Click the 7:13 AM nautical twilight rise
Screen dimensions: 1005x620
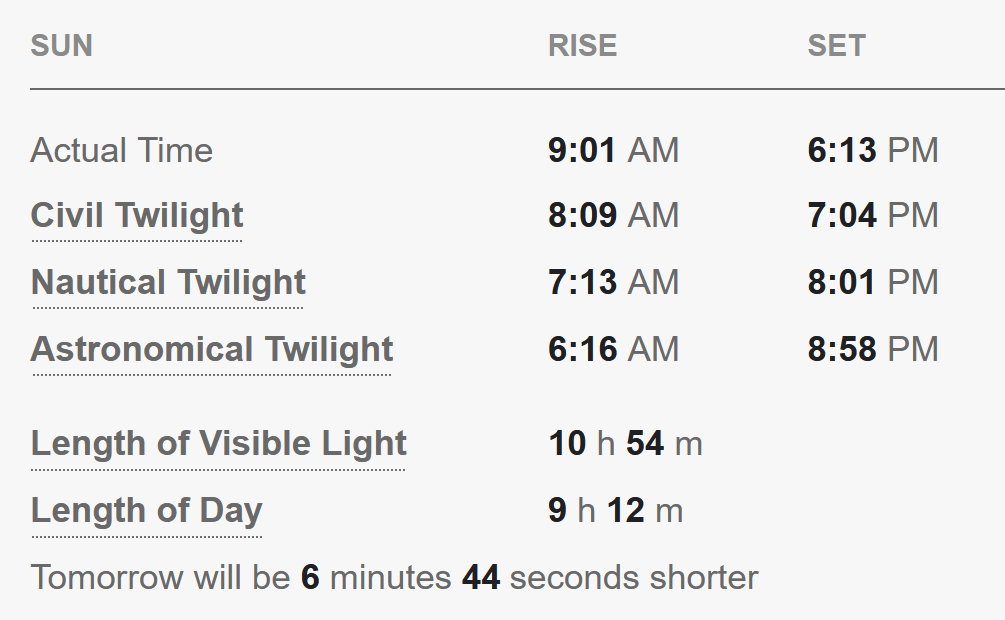(613, 282)
